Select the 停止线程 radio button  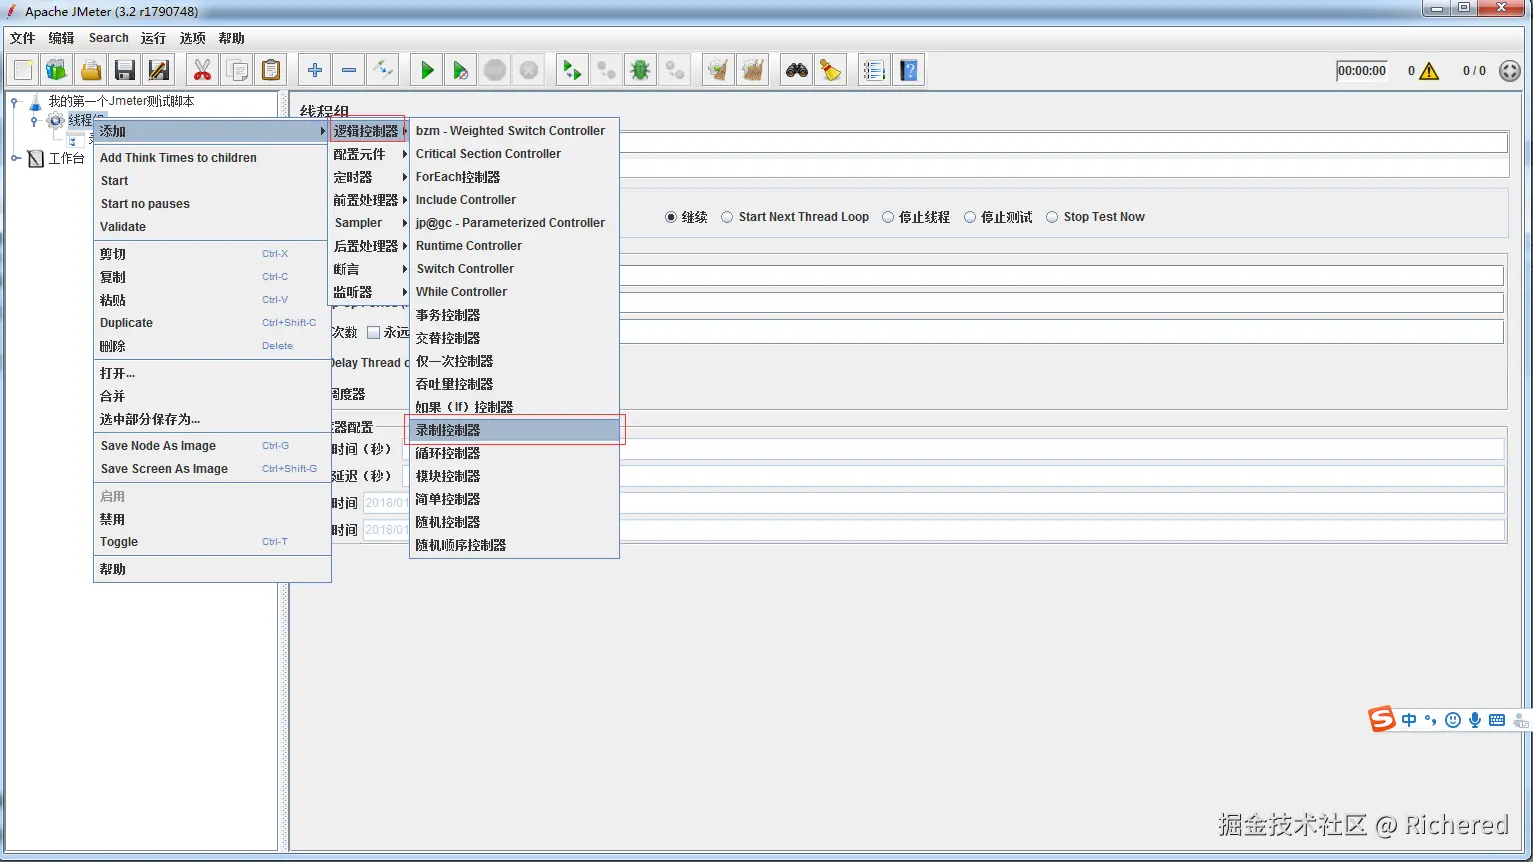888,217
